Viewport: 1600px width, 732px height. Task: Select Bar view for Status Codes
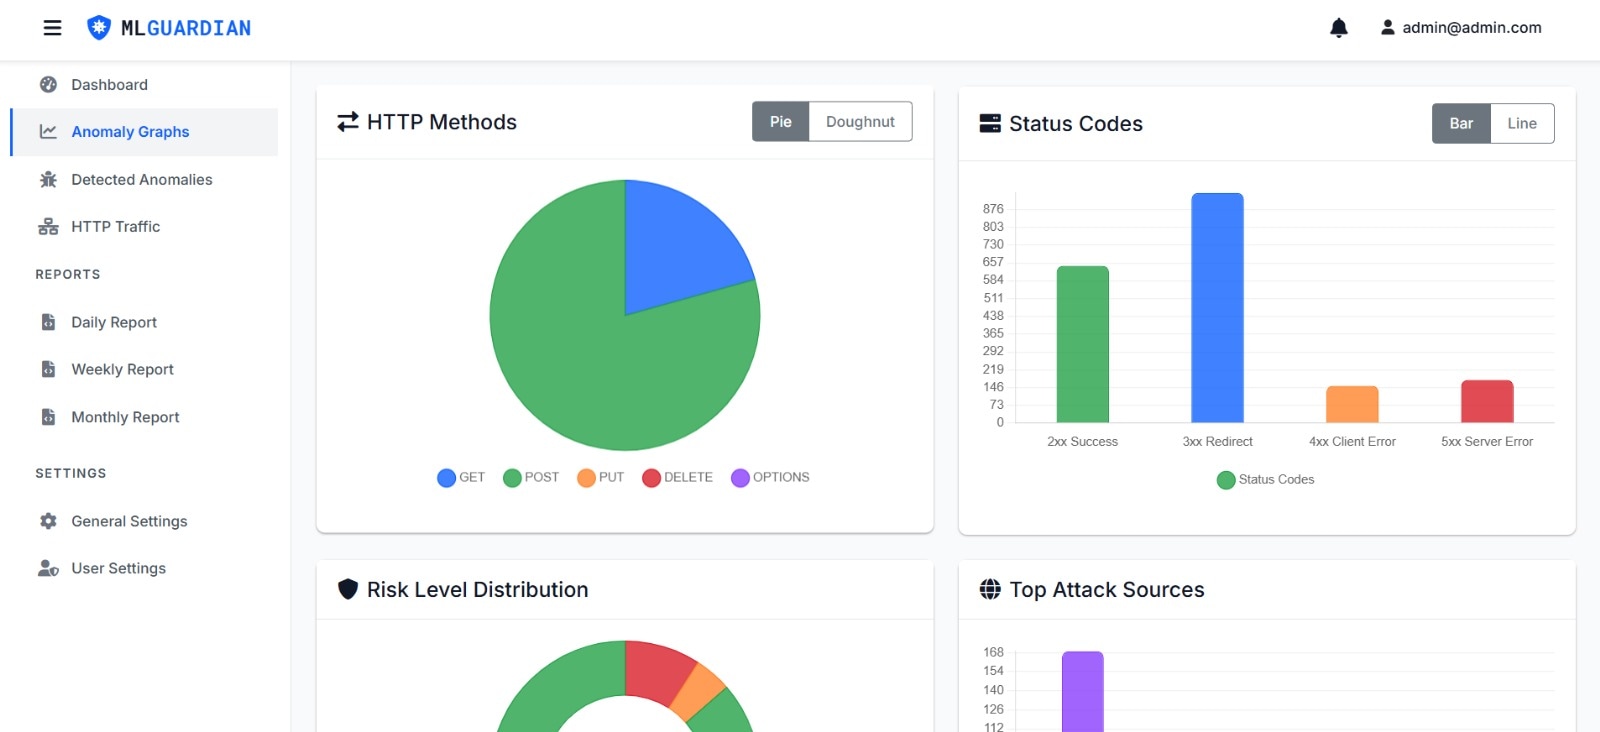1461,124
